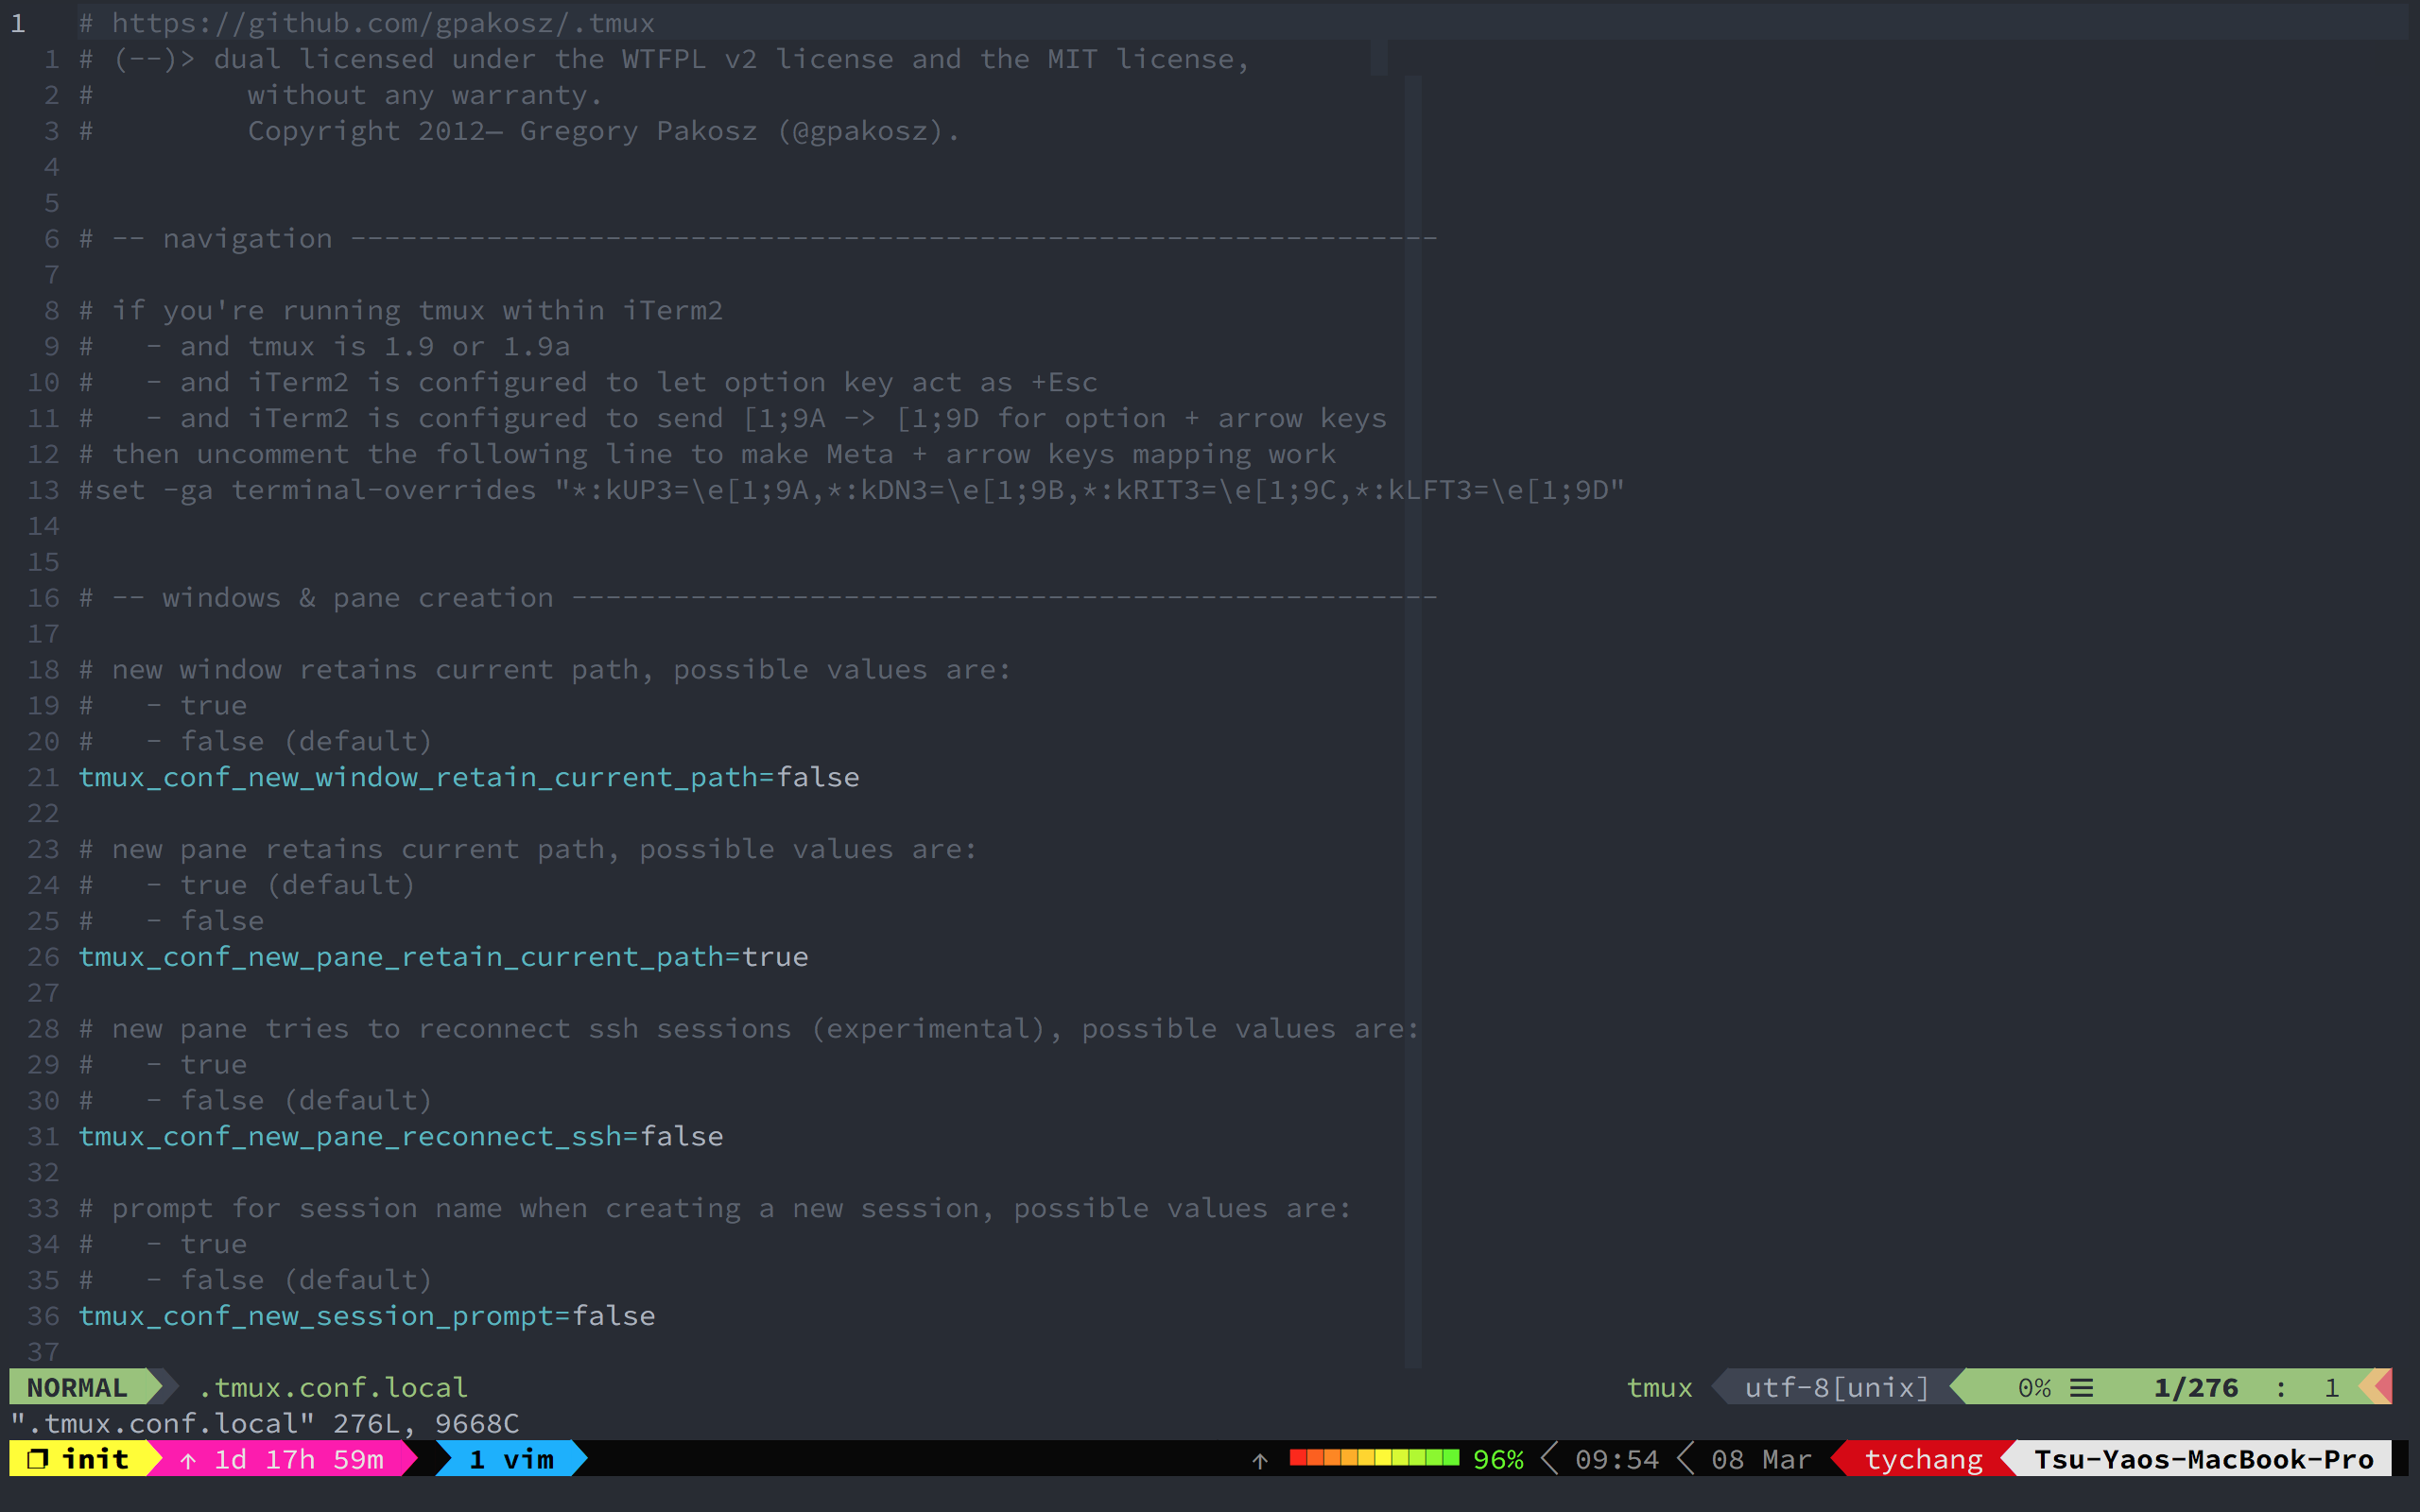Click the chevron separator before 09:54
This screenshot has height=1512, width=2420.
(1550, 1459)
